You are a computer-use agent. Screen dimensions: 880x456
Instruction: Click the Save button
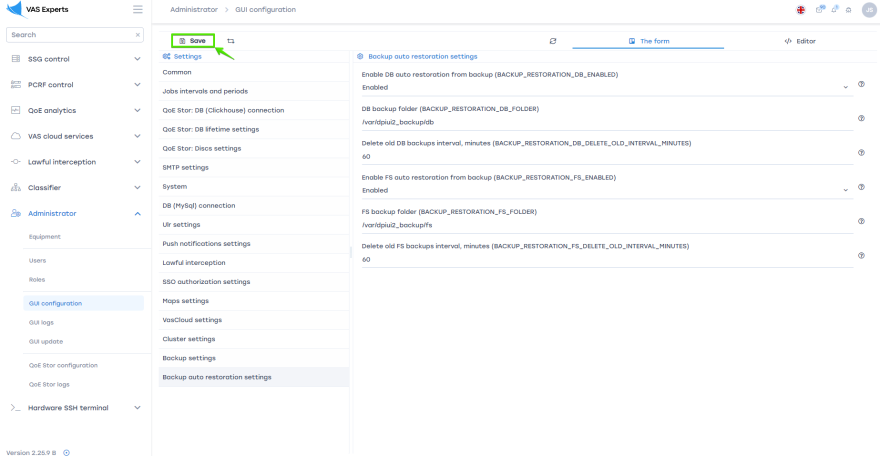coord(192,41)
